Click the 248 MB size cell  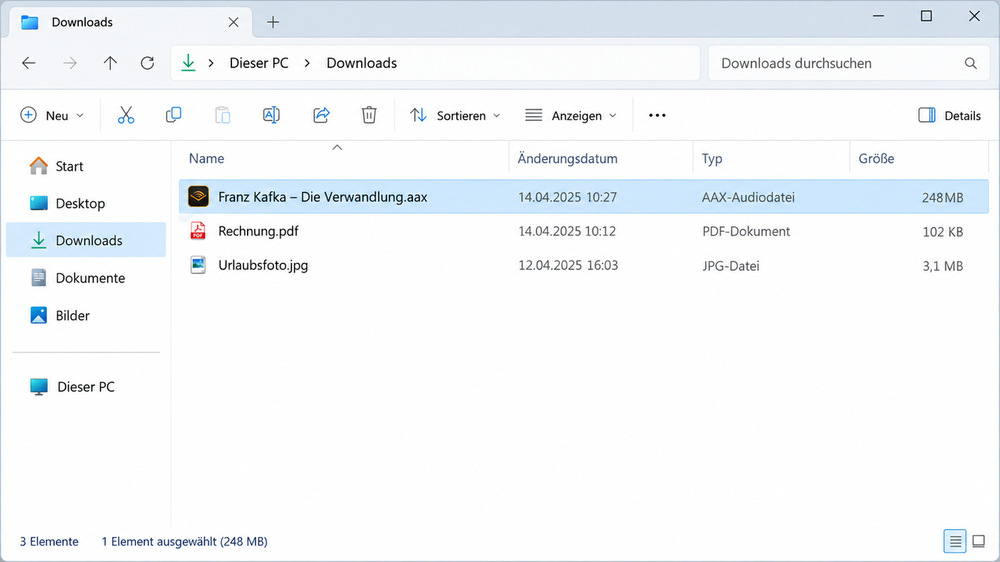pos(943,198)
